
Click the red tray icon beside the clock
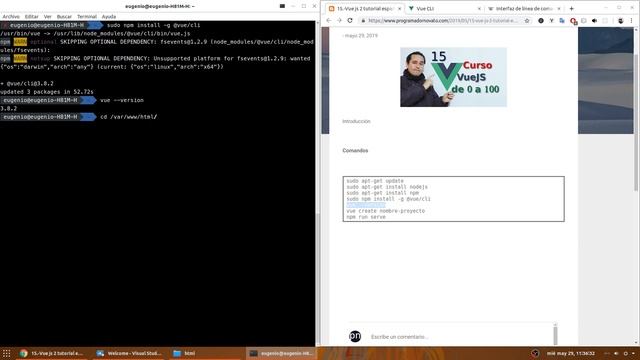(535, 353)
